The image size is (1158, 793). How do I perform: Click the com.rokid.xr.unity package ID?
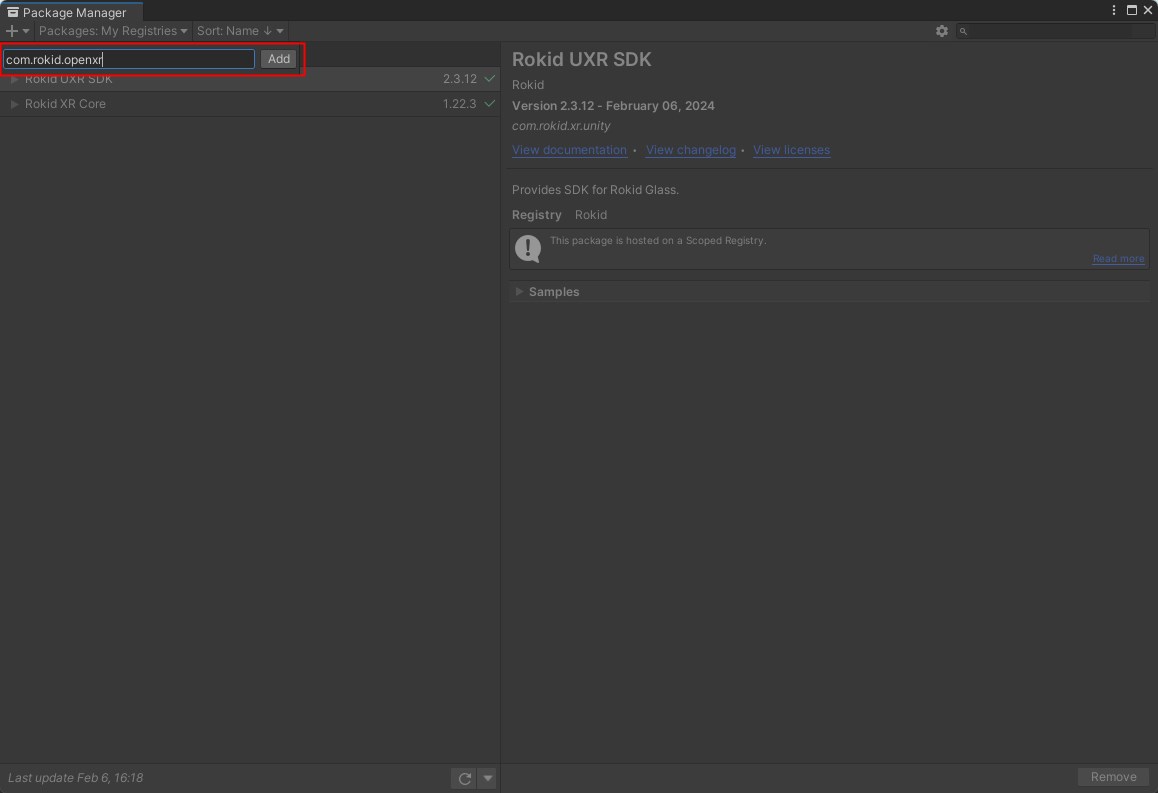click(561, 126)
